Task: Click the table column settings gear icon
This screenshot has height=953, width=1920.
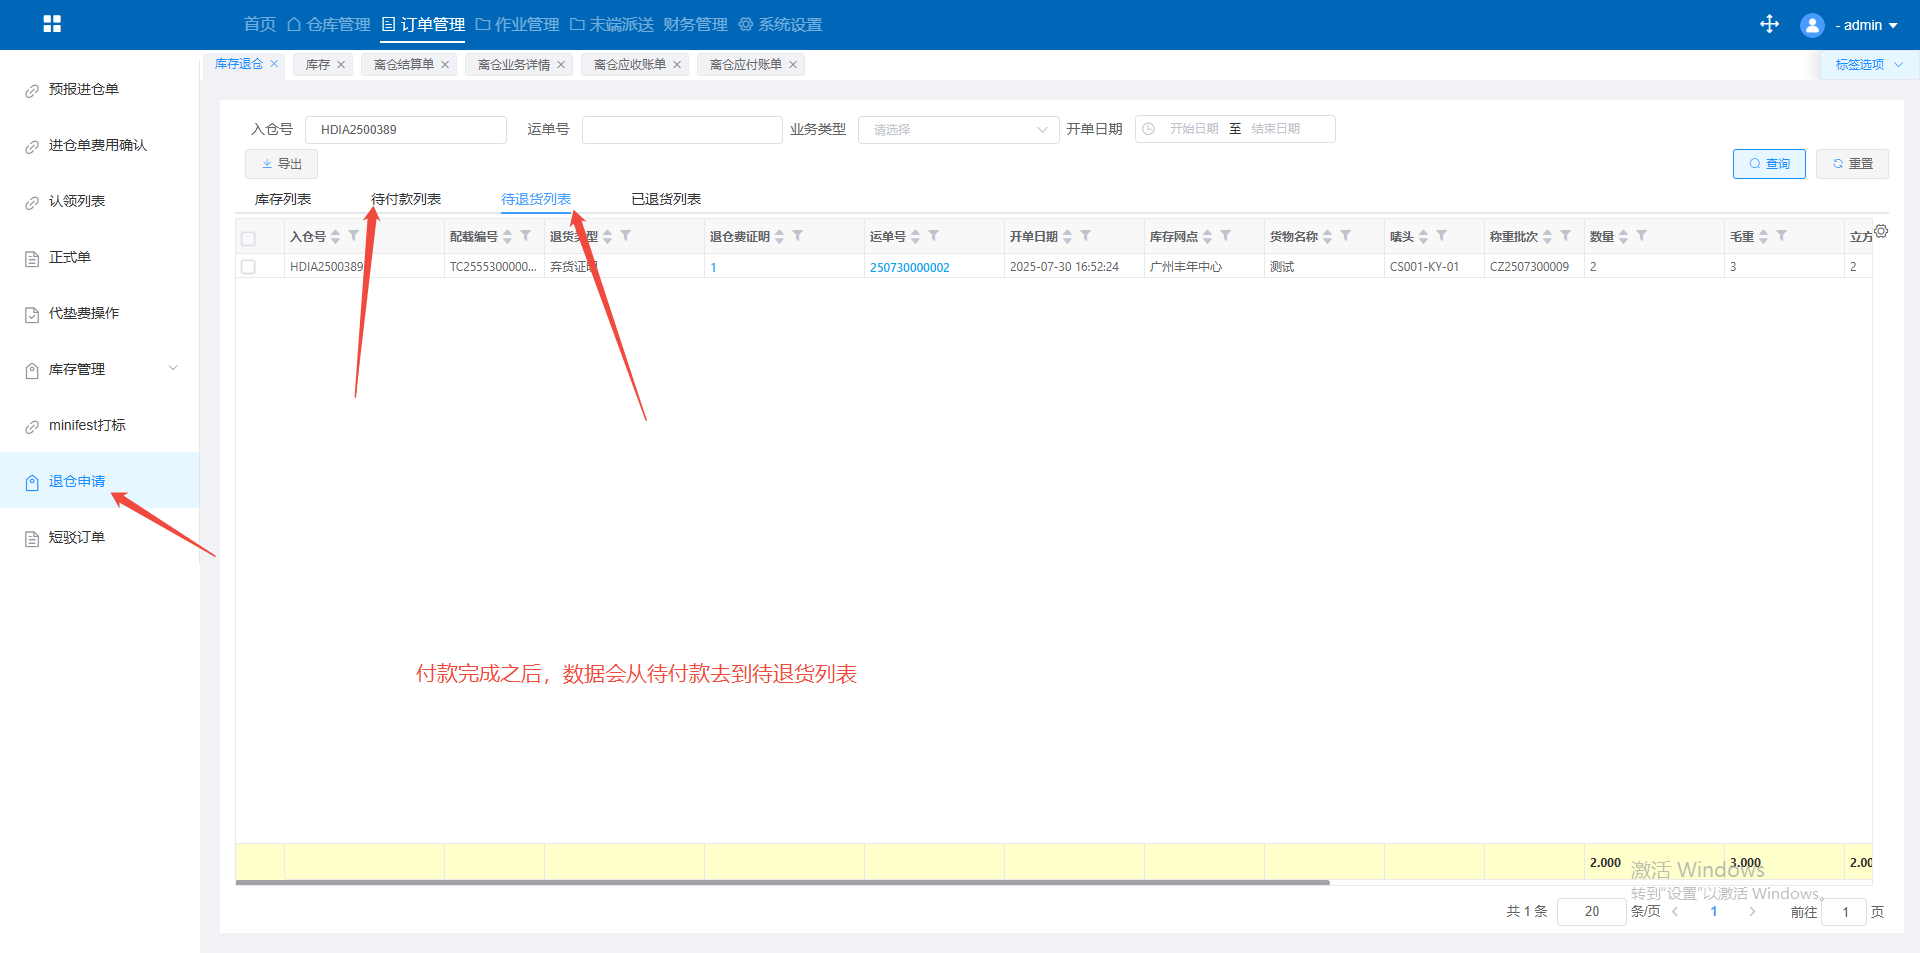Action: click(1881, 231)
